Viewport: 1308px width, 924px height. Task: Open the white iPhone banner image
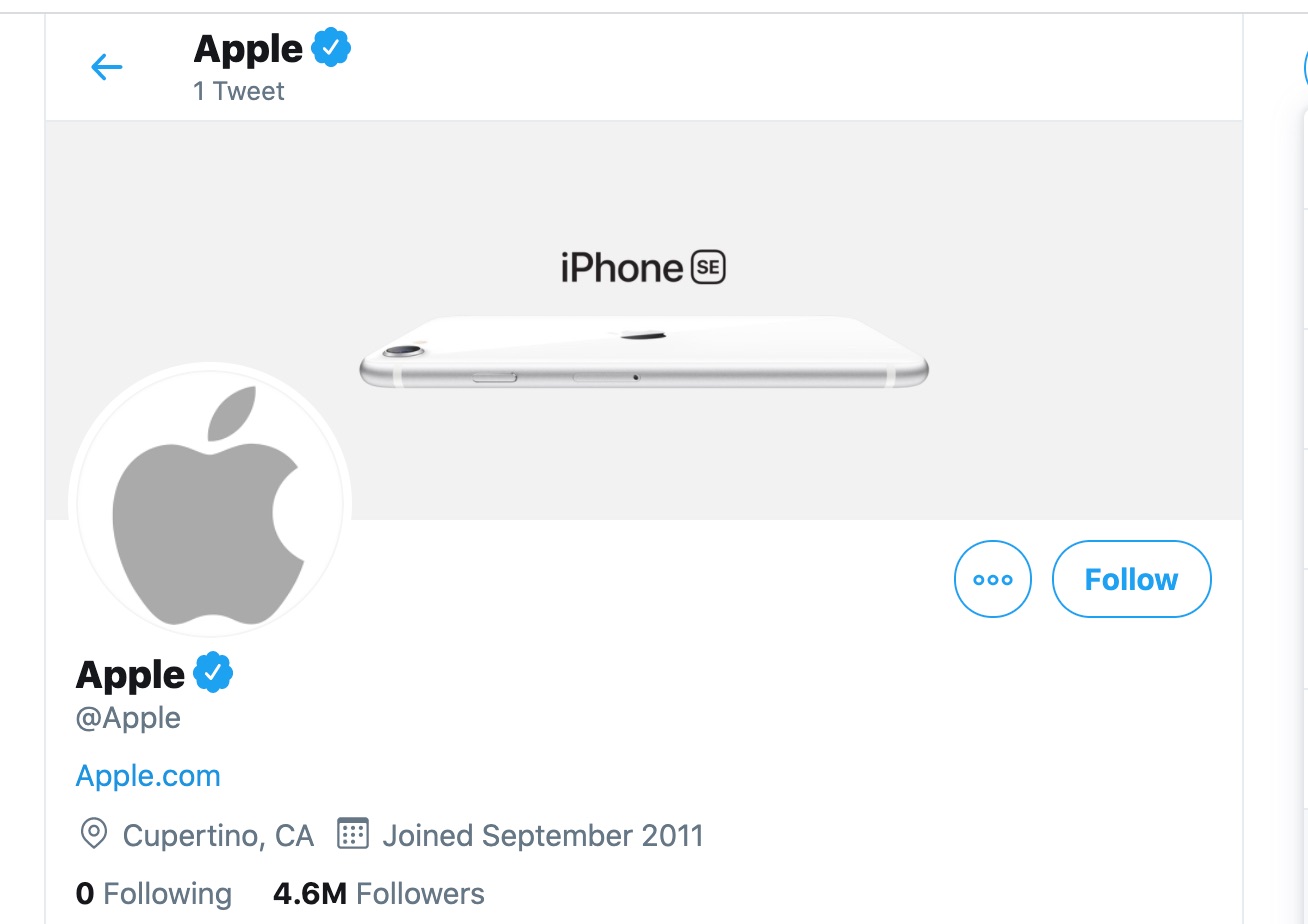(x=644, y=351)
